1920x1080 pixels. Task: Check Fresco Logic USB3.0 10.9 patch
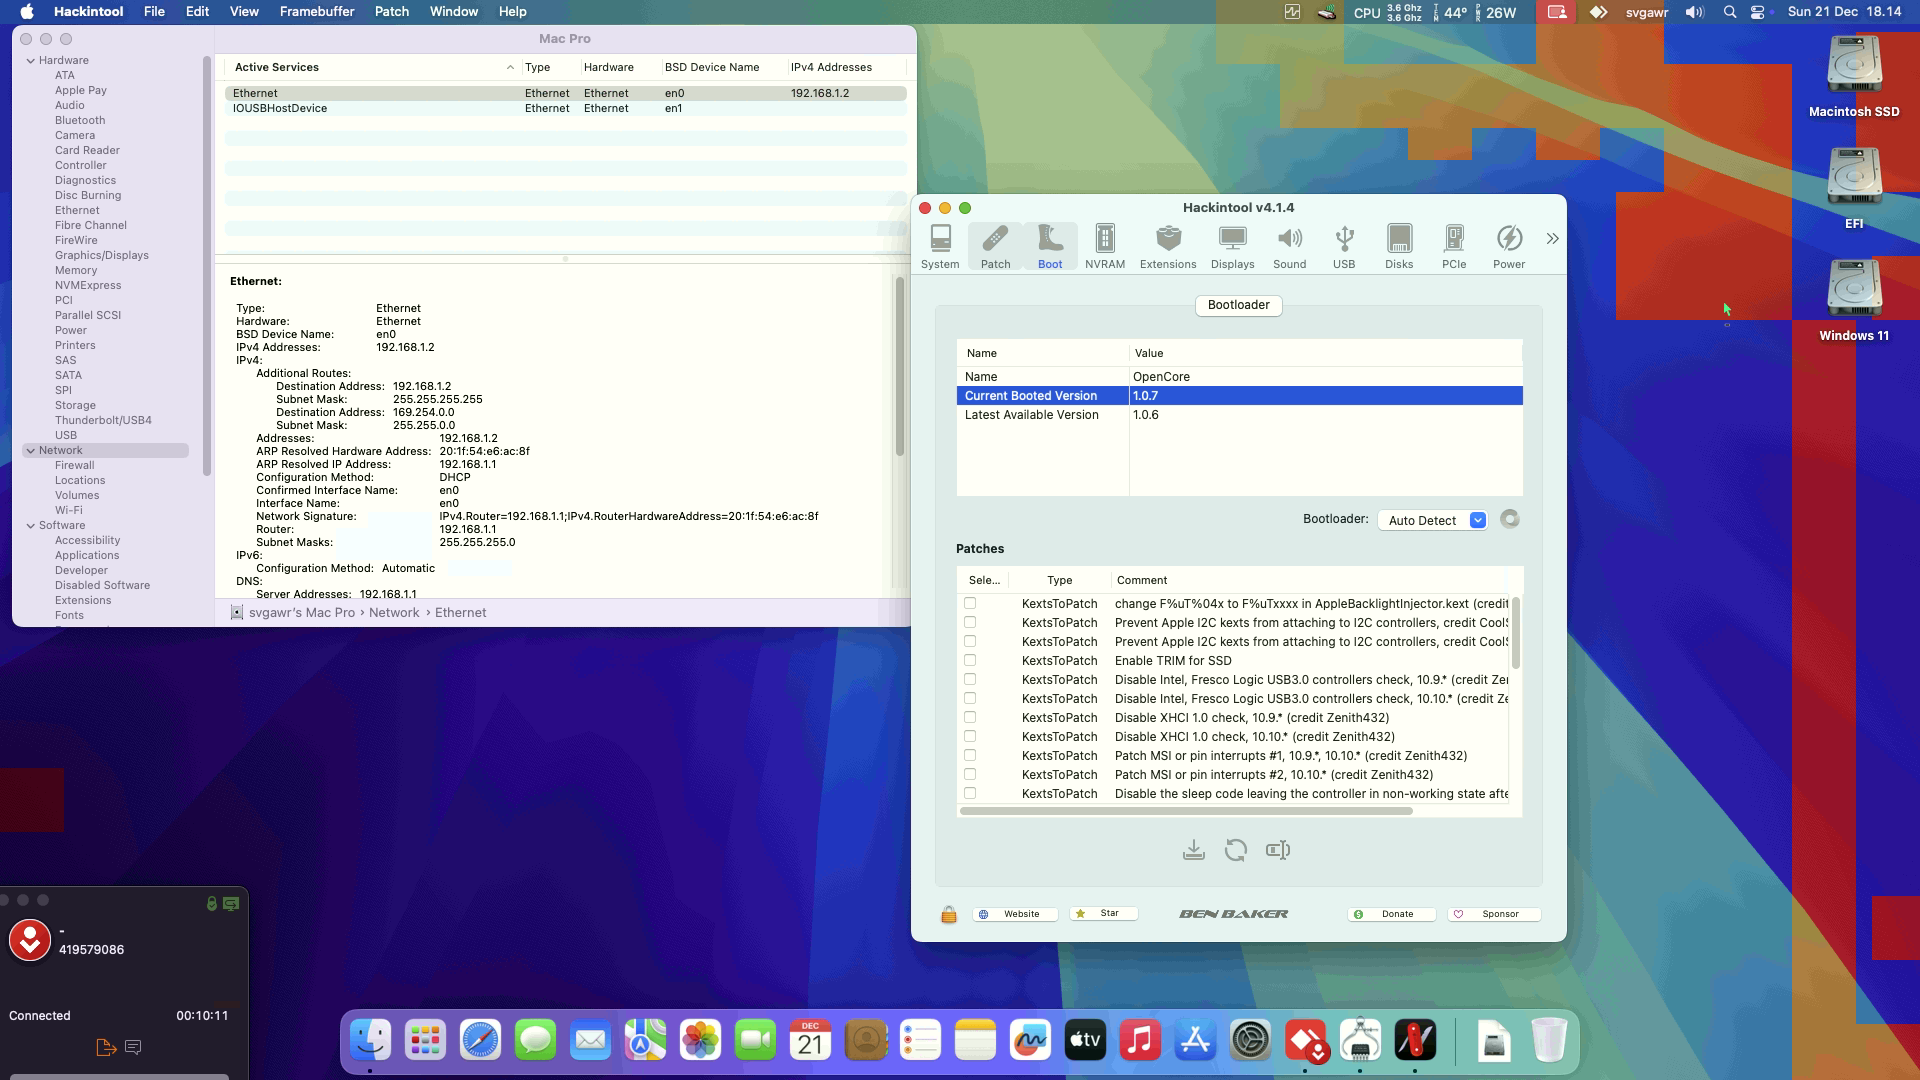970,679
